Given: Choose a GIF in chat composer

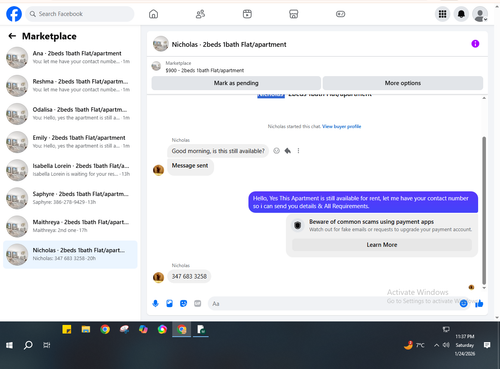Looking at the screenshot, I should pos(198,303).
